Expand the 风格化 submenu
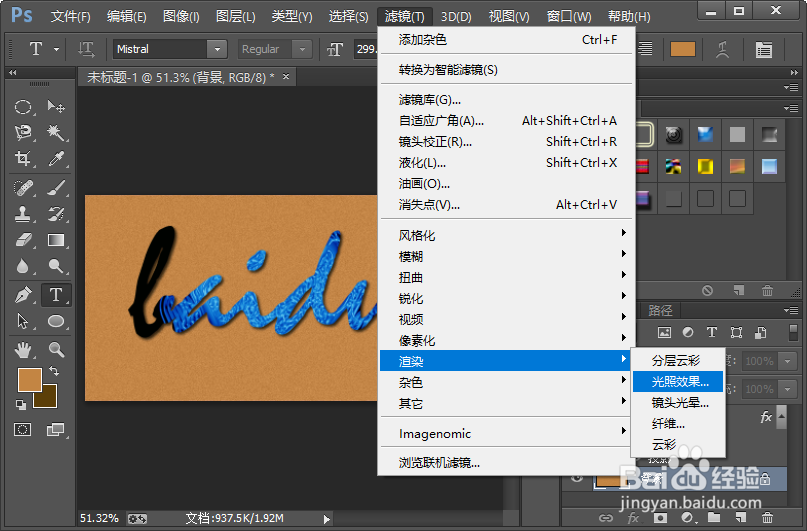 (507, 236)
